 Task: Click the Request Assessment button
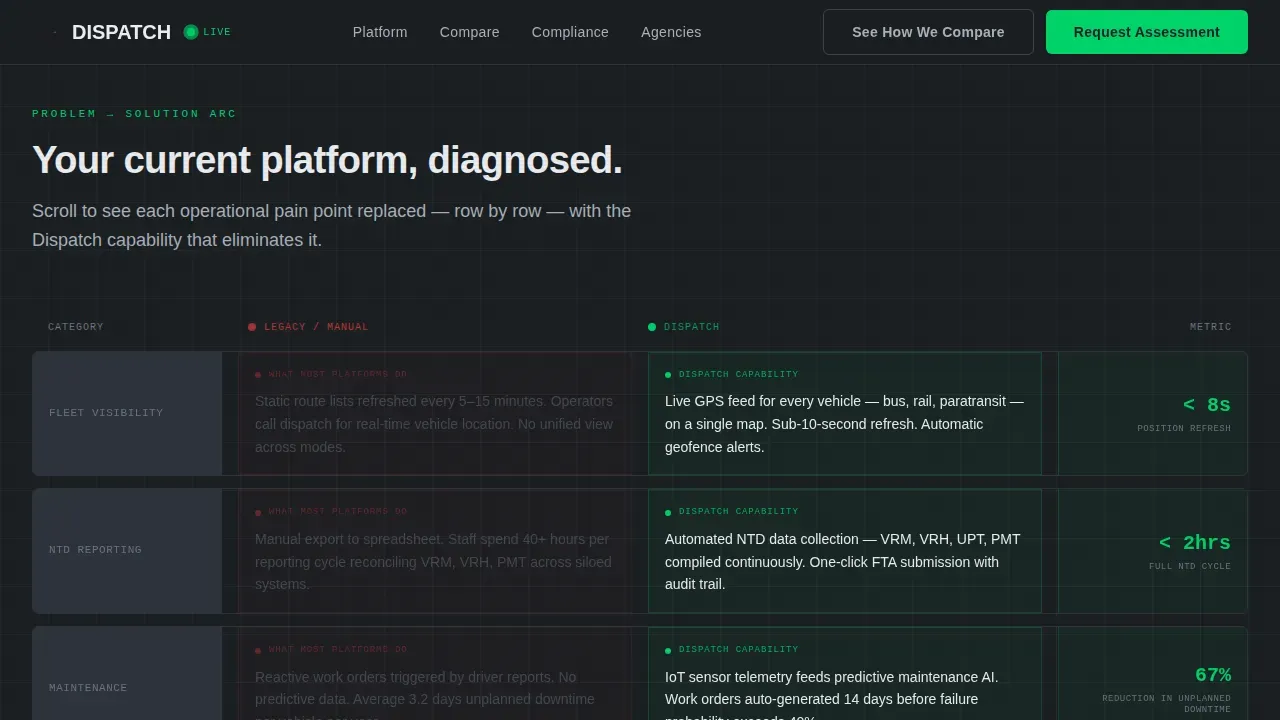coord(1147,32)
